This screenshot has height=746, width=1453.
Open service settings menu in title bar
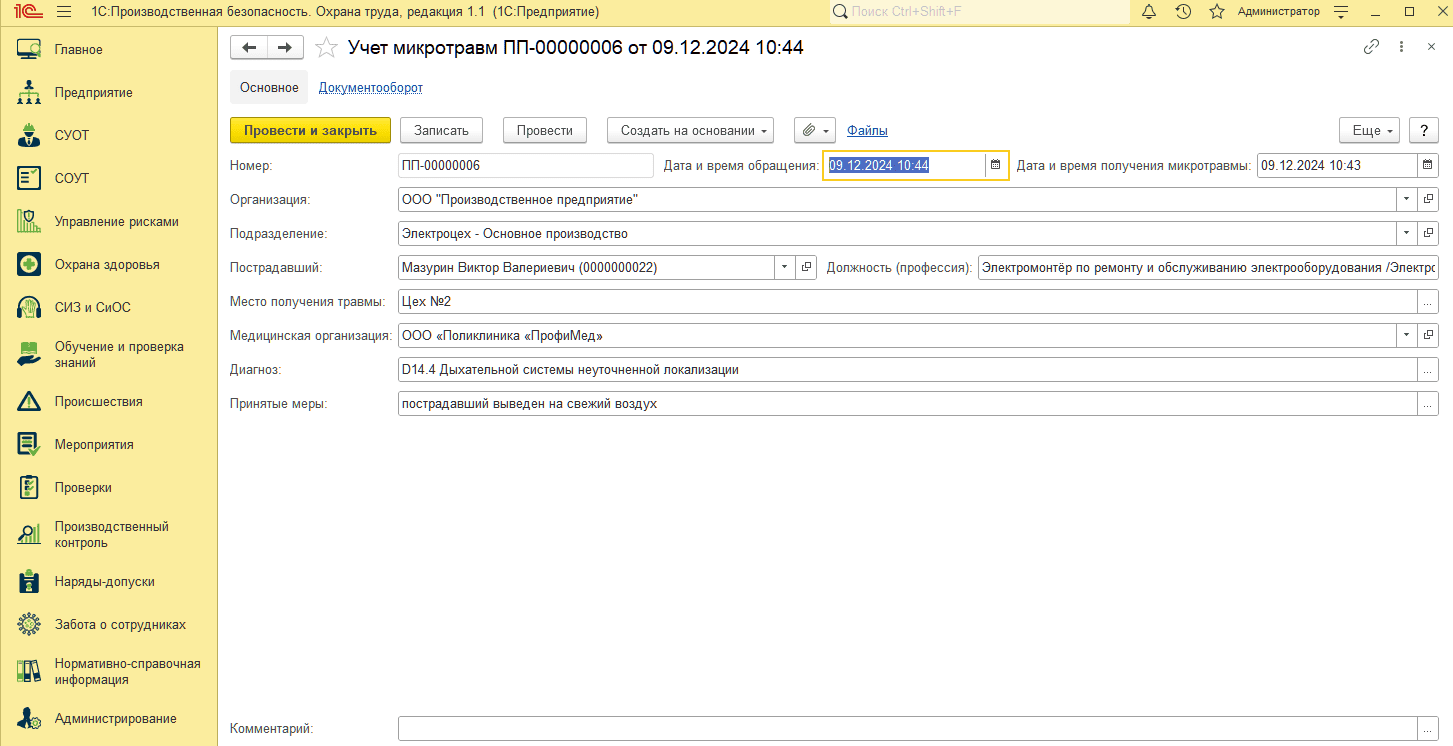(1342, 12)
